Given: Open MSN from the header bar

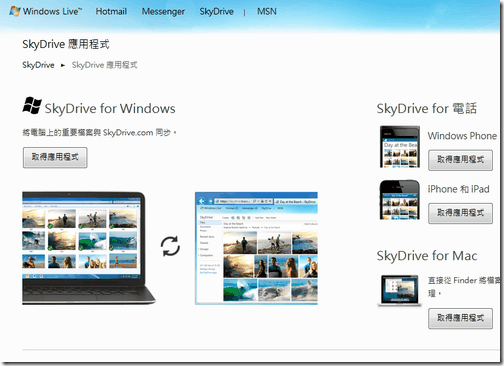Looking at the screenshot, I should tap(267, 11).
